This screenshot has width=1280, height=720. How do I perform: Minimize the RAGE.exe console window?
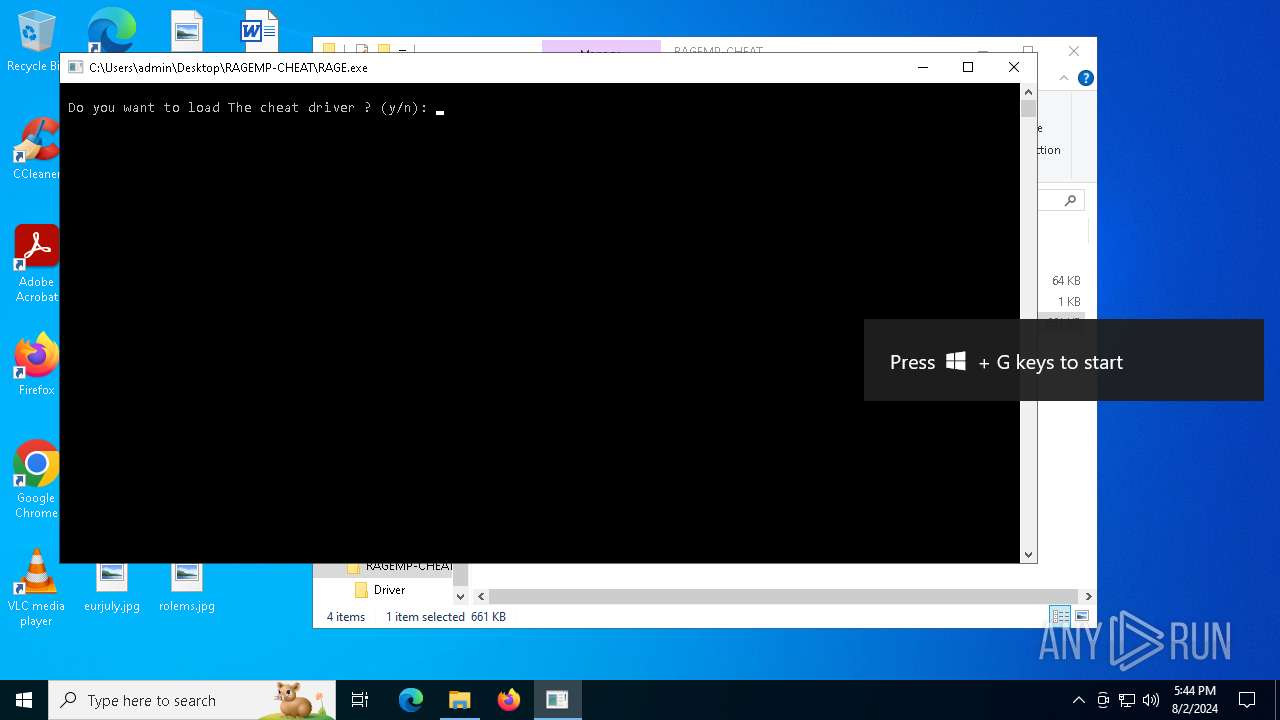[x=922, y=67]
